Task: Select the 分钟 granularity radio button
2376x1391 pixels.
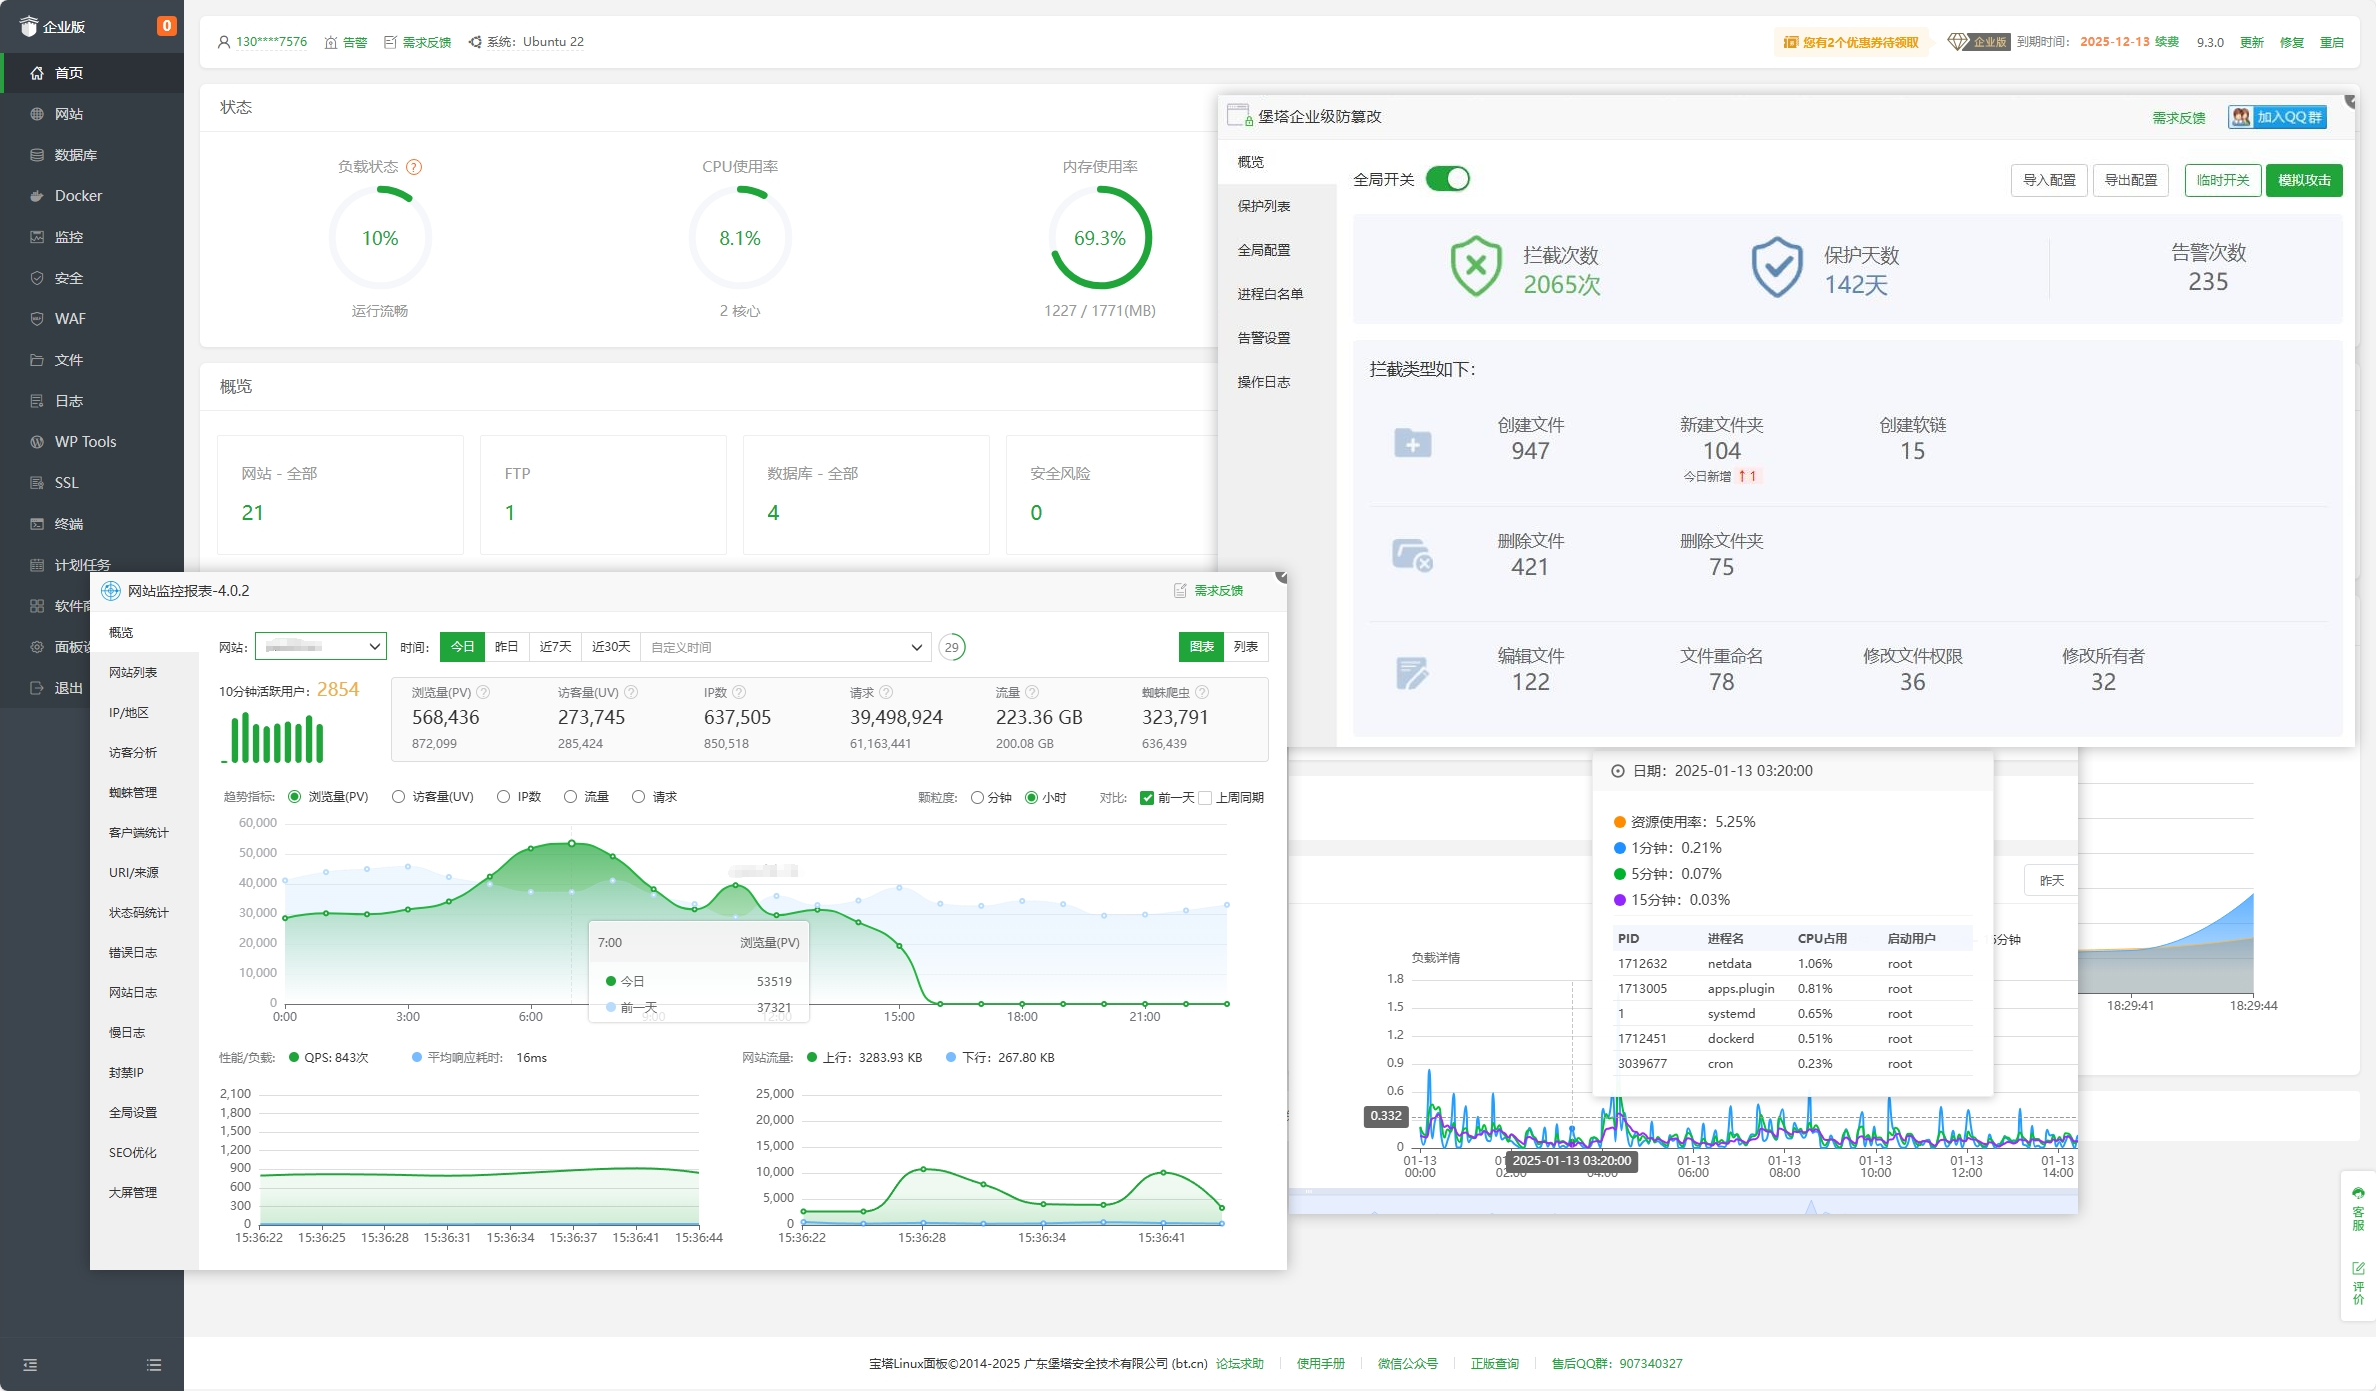Action: click(x=977, y=798)
